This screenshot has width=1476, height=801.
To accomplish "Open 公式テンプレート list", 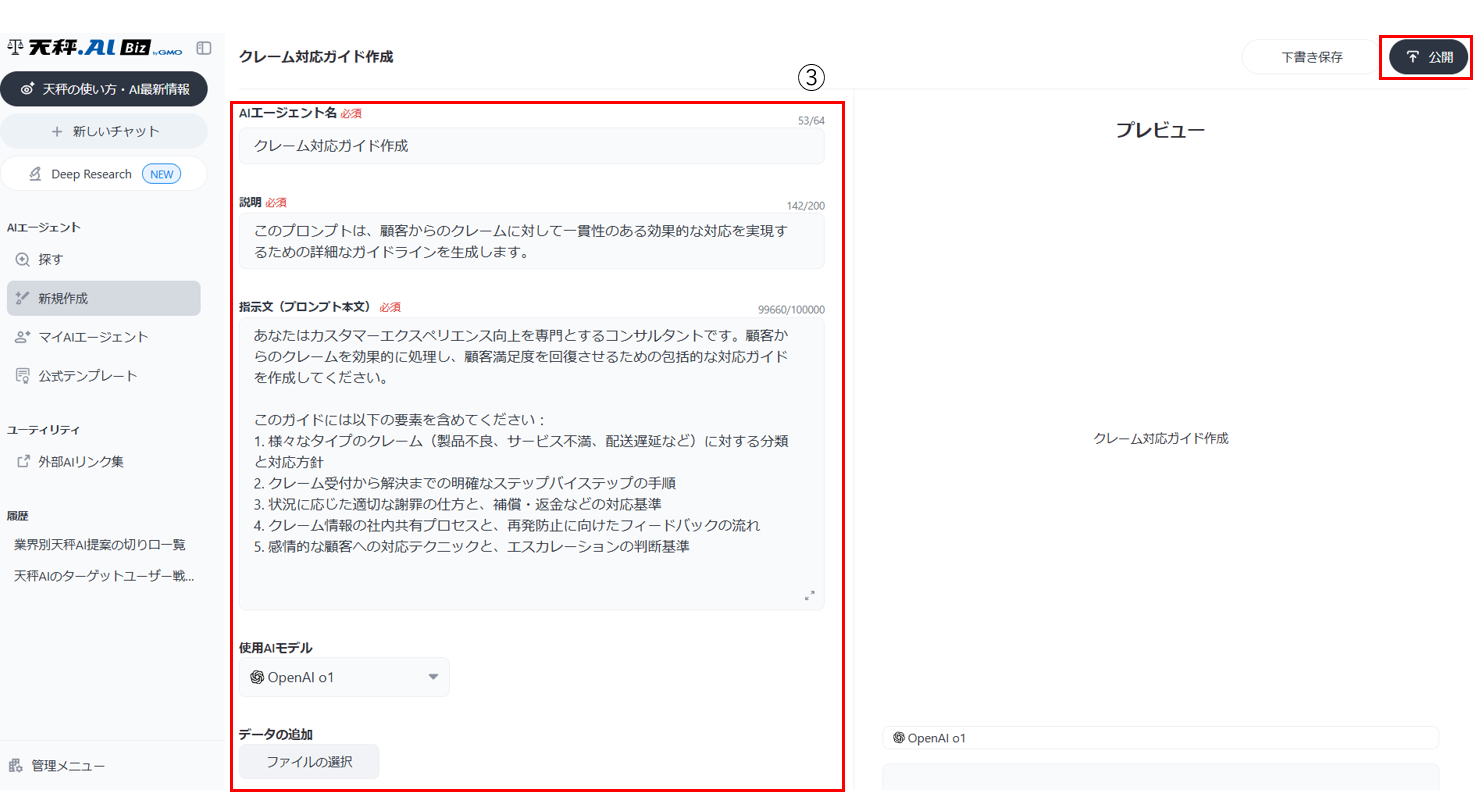I will 87,376.
